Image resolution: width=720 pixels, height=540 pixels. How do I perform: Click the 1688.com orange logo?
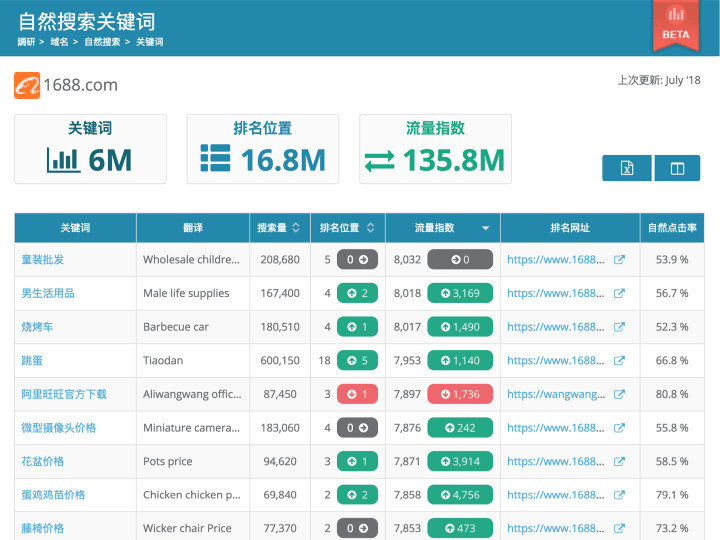(27, 85)
